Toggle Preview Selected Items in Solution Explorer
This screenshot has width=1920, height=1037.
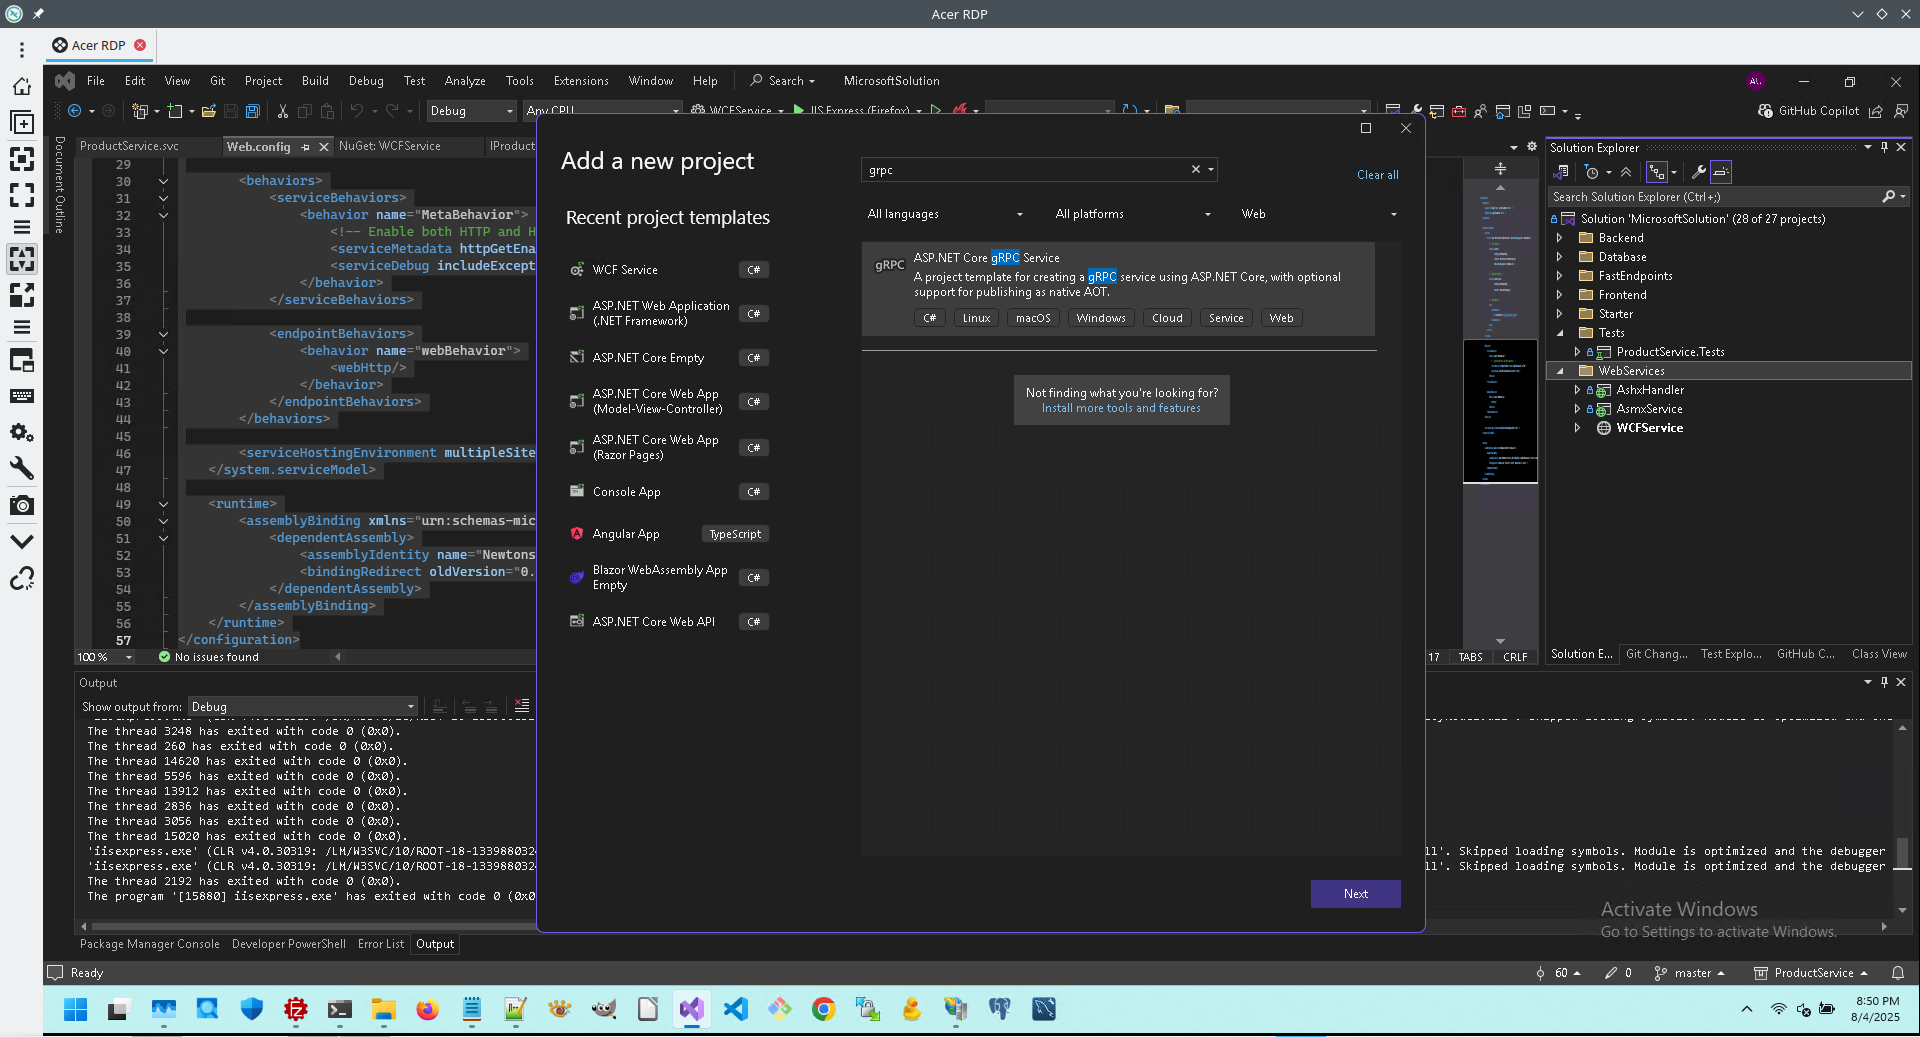[x=1721, y=172]
